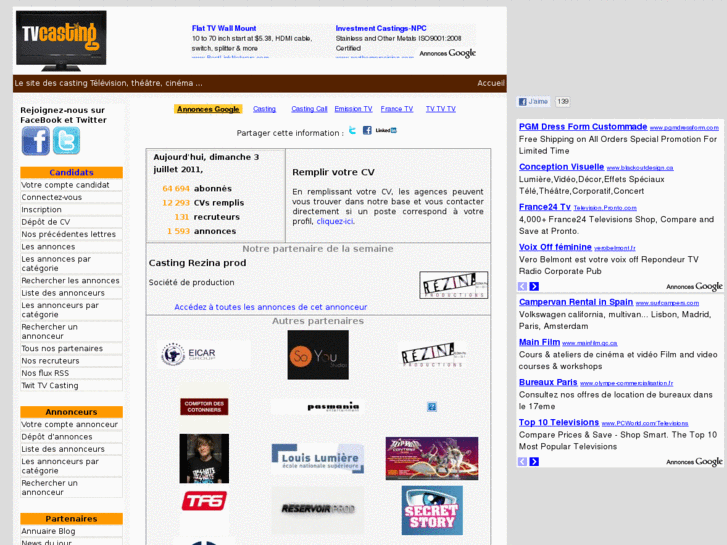Open the Rezina logo under Autres partenaires

point(432,355)
